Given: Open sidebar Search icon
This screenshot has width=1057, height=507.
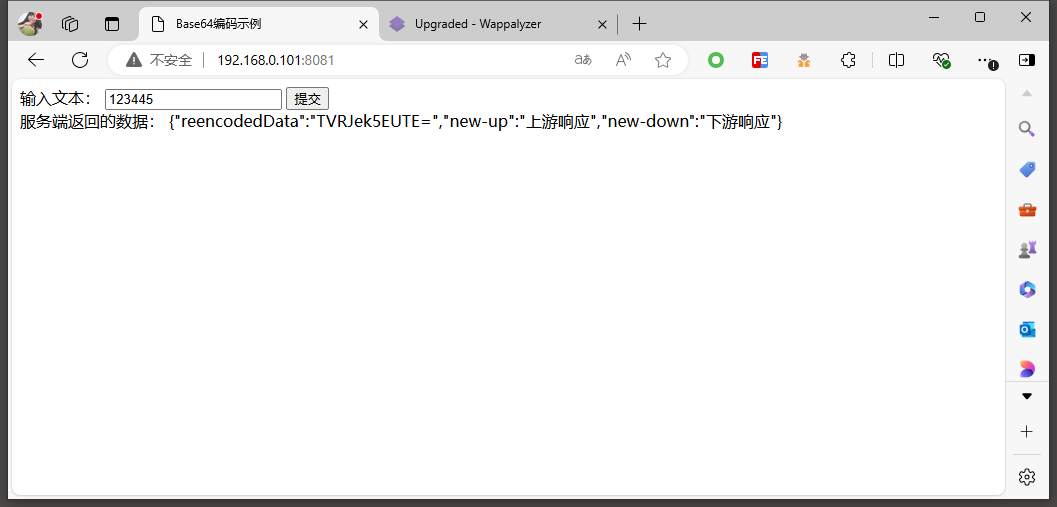Looking at the screenshot, I should pos(1027,129).
